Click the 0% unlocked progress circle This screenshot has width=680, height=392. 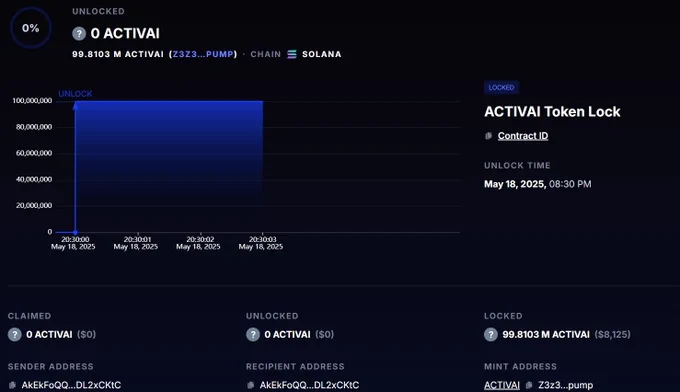pyautogui.click(x=30, y=28)
